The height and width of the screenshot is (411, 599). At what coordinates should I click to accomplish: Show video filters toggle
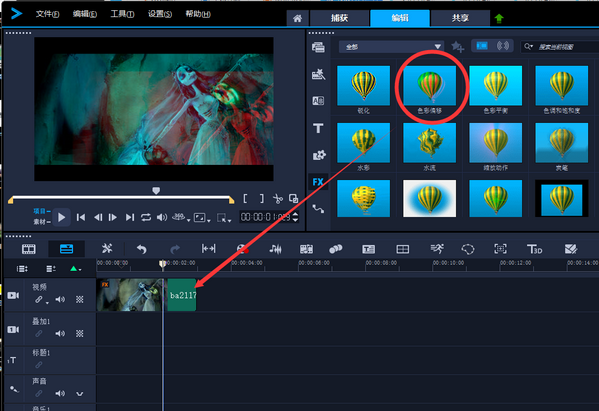point(482,46)
